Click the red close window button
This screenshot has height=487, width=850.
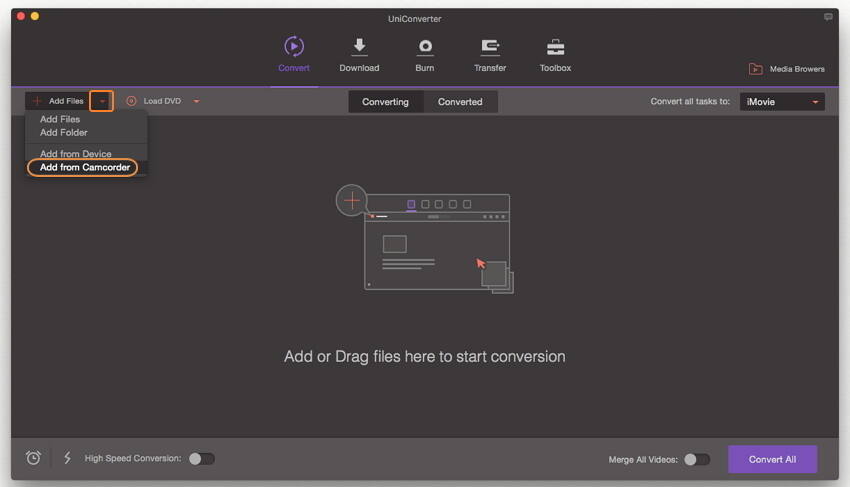(x=21, y=16)
